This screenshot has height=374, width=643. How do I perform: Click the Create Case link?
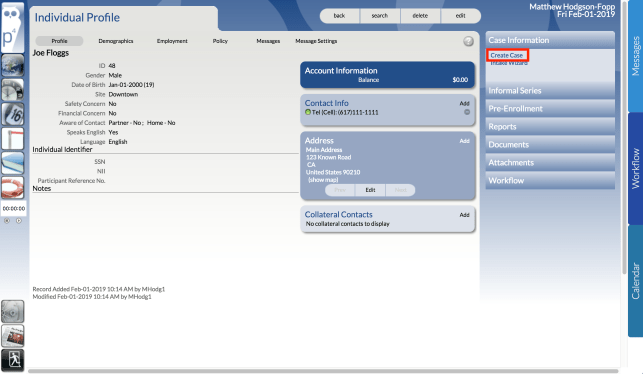coord(507,55)
